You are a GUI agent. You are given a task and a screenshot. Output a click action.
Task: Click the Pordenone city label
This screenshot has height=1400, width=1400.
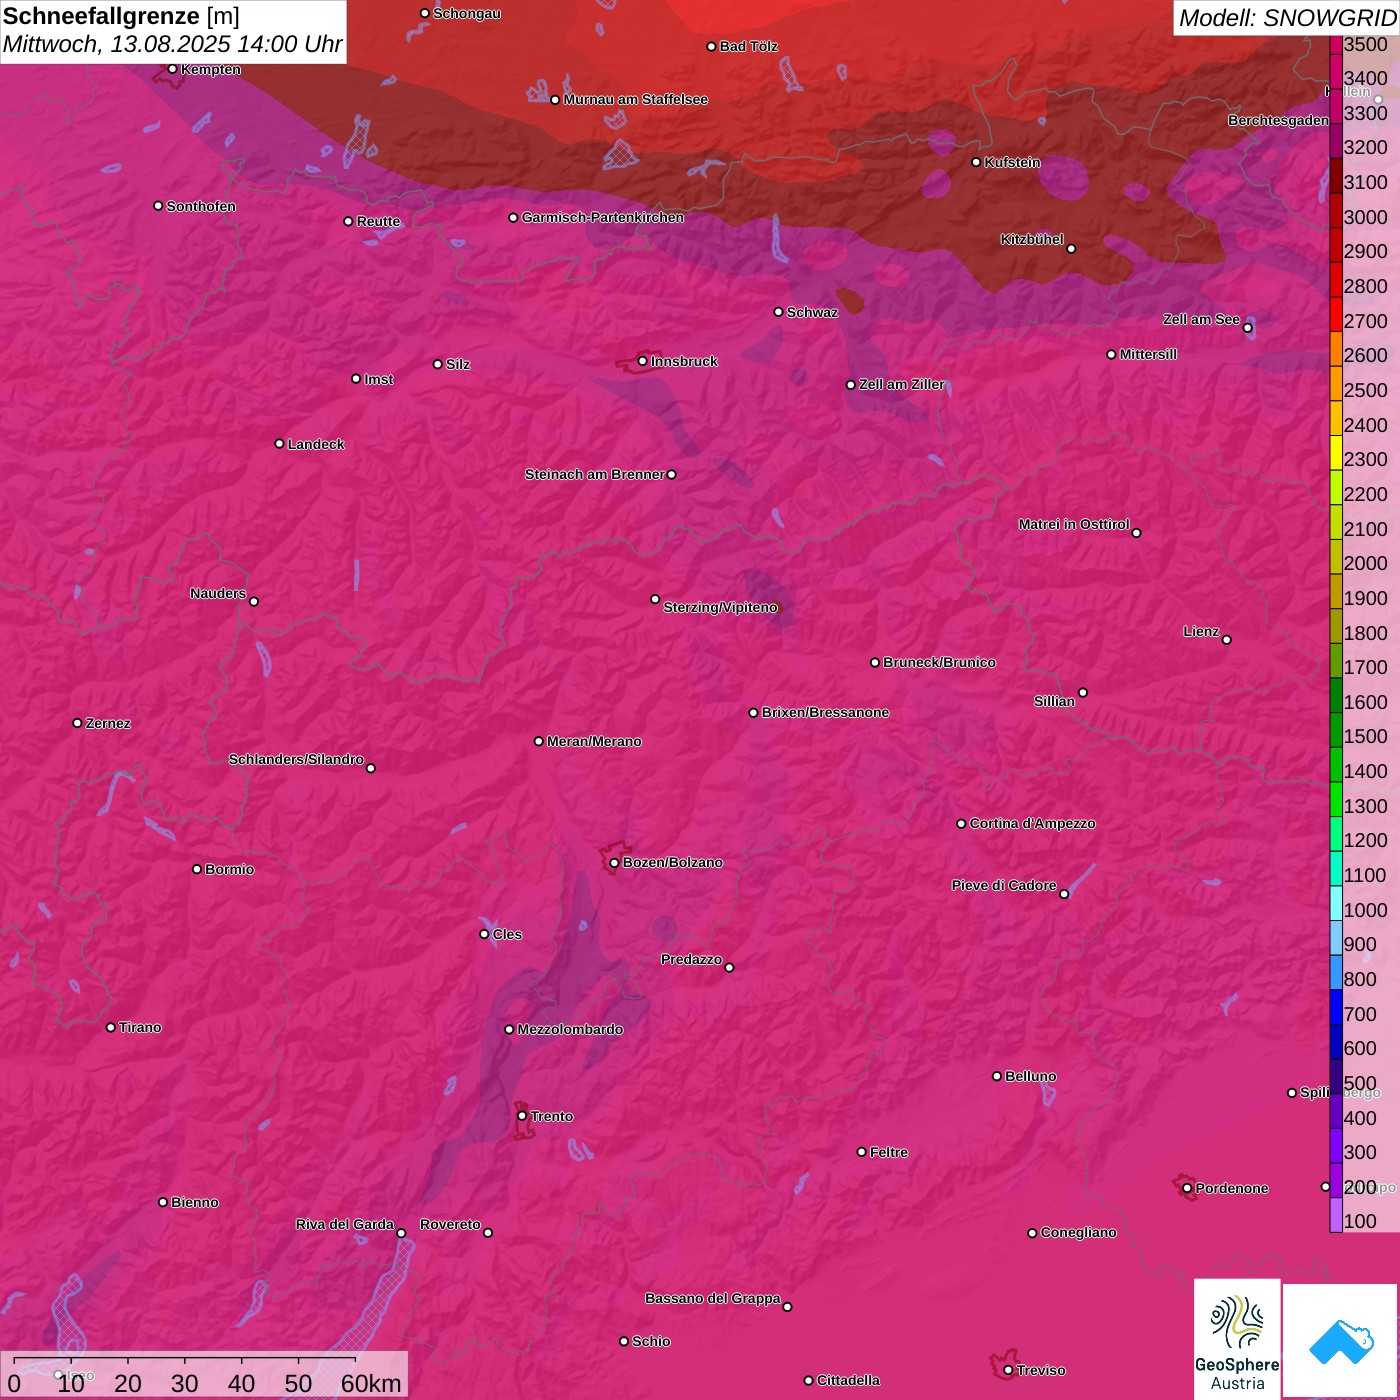(1232, 1188)
